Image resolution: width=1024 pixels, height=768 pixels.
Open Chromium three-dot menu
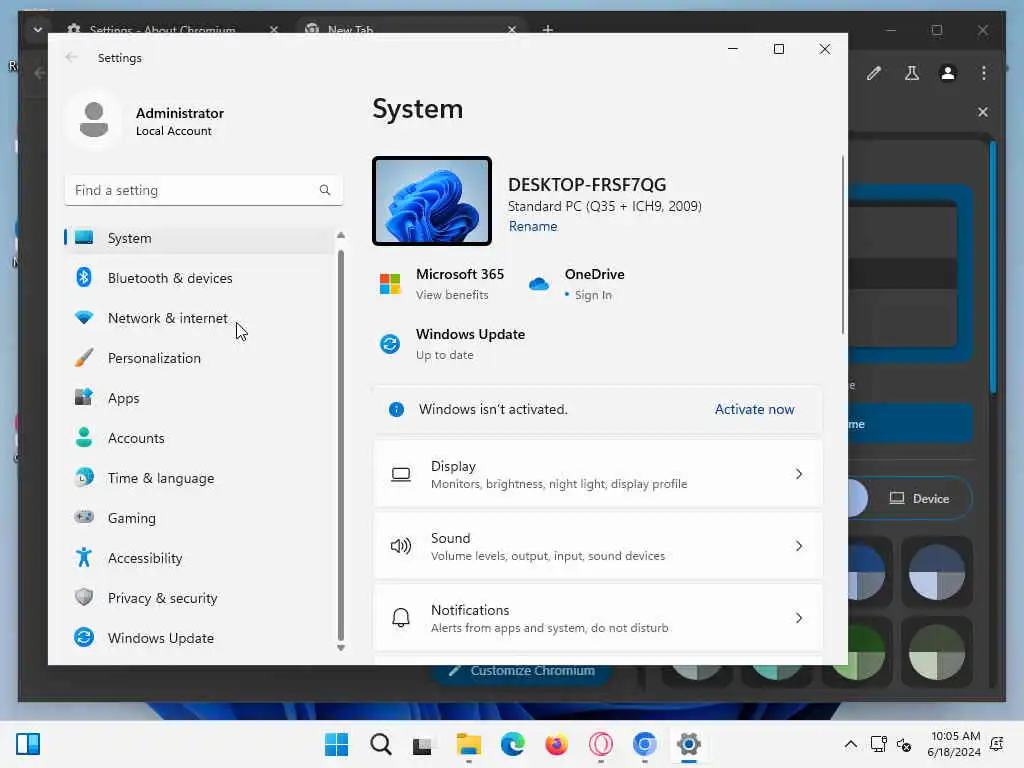pos(984,73)
